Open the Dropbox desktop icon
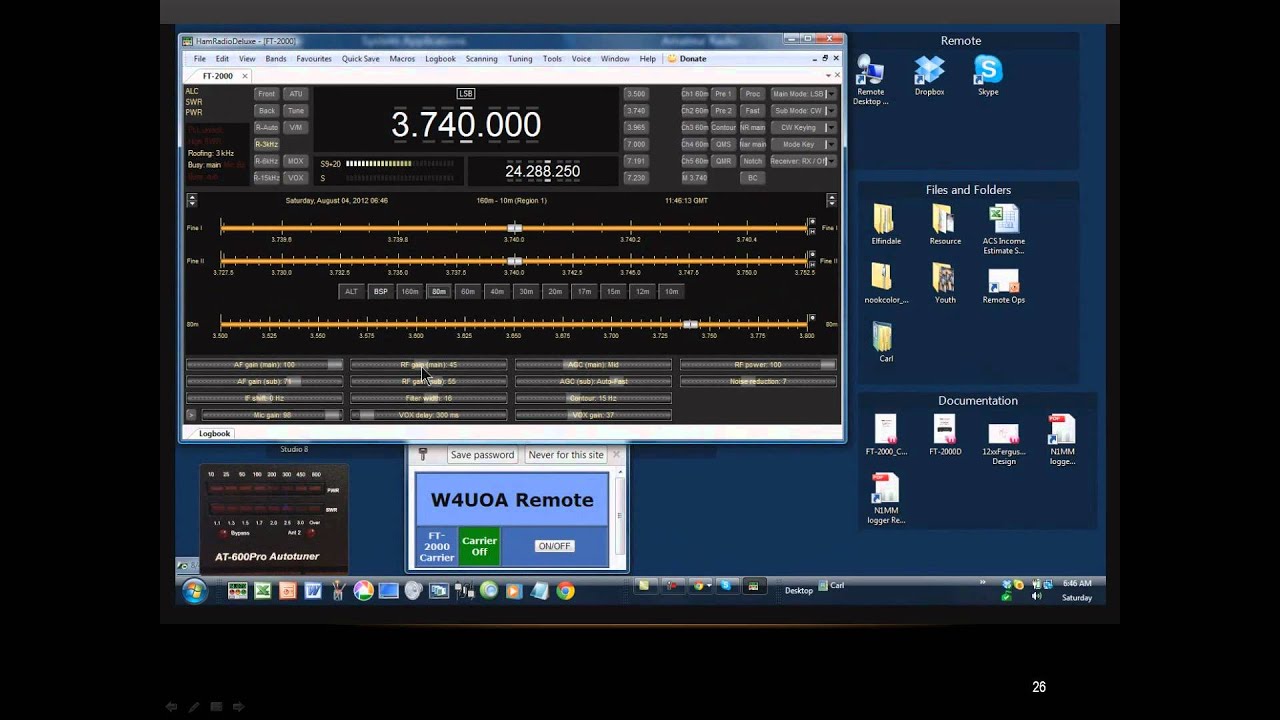 point(929,70)
